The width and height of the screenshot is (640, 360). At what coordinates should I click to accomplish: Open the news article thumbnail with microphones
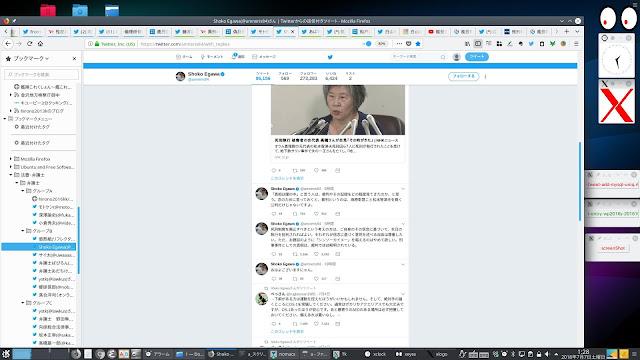click(338, 110)
